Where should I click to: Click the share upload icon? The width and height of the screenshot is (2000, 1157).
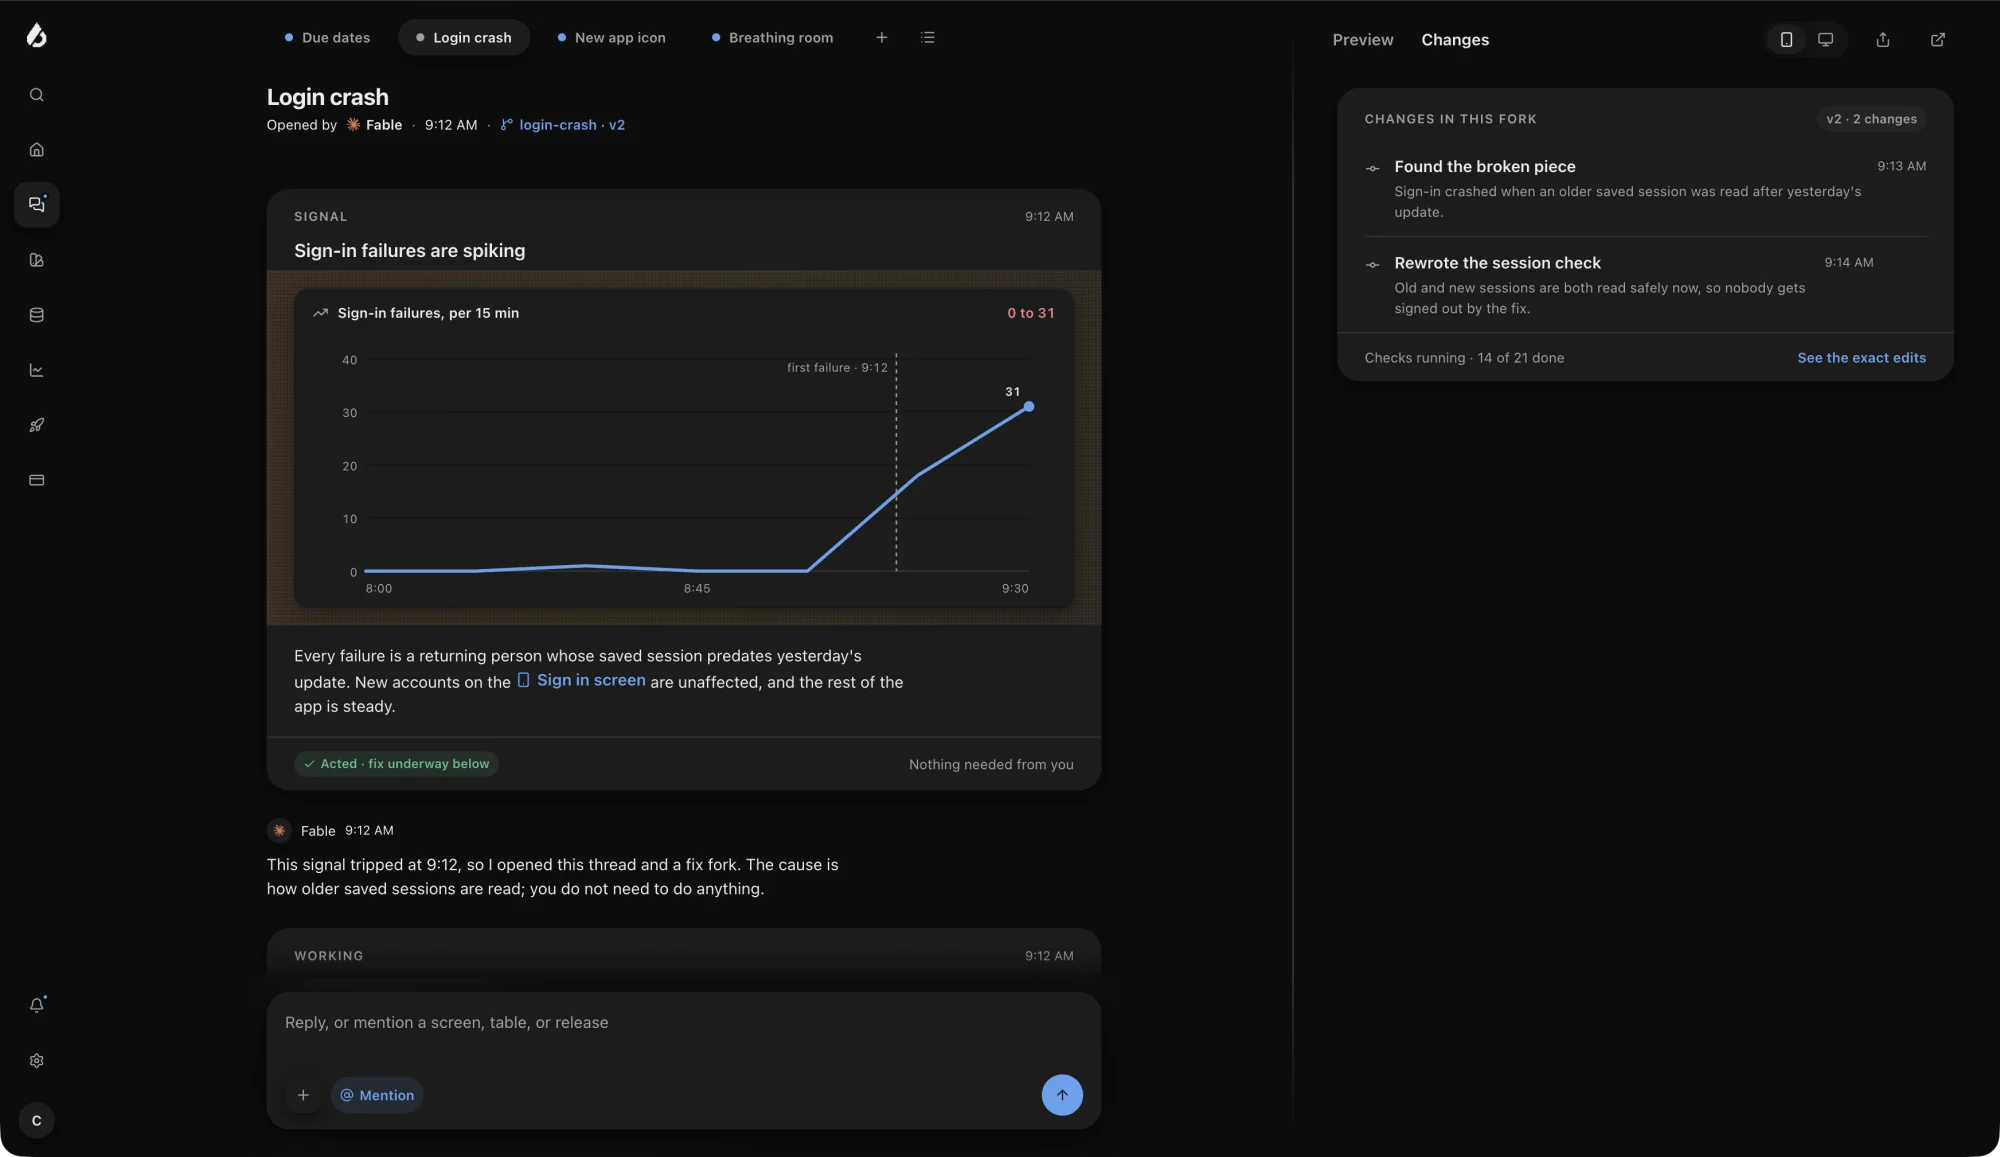[1883, 40]
